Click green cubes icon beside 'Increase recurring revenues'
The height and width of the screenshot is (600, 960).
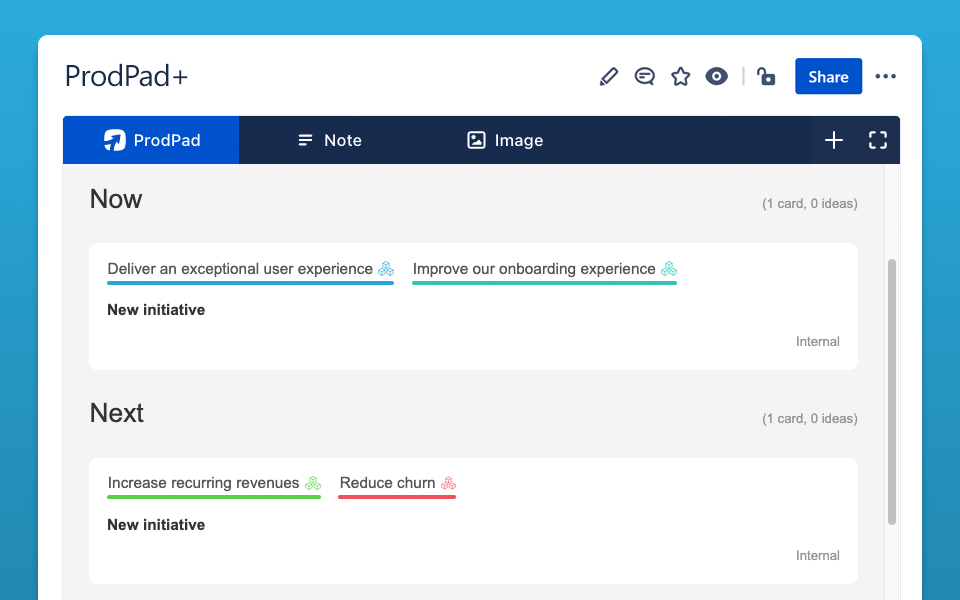click(313, 483)
